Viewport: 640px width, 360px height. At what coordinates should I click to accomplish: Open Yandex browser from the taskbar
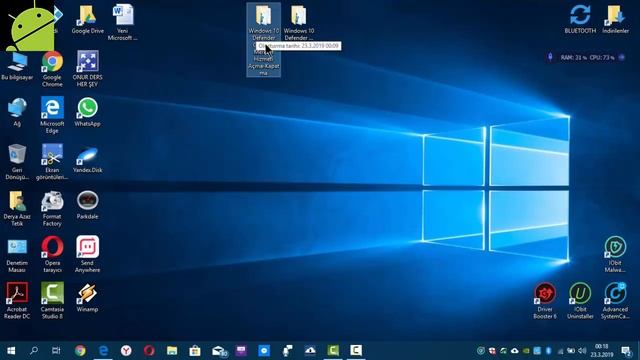click(126, 351)
